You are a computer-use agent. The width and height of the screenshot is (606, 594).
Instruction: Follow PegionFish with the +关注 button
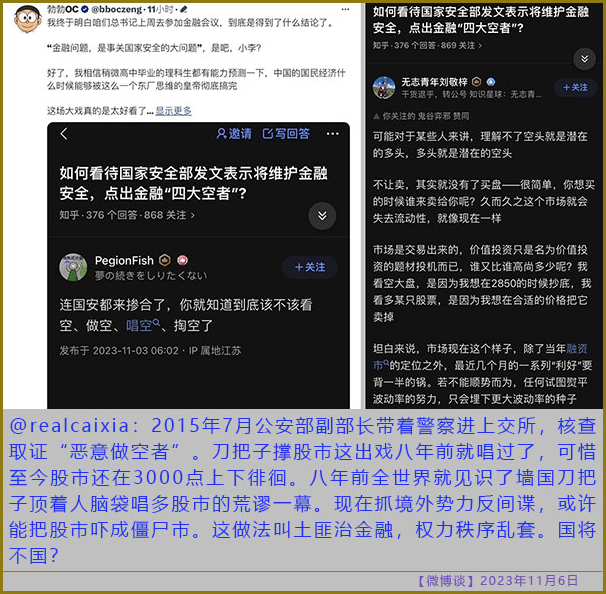pyautogui.click(x=310, y=267)
